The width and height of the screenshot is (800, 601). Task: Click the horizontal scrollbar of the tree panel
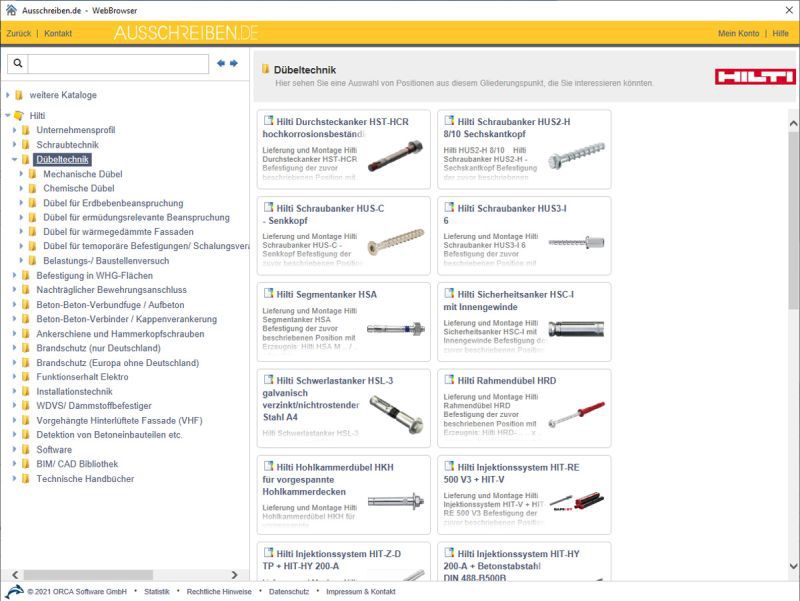(88, 574)
